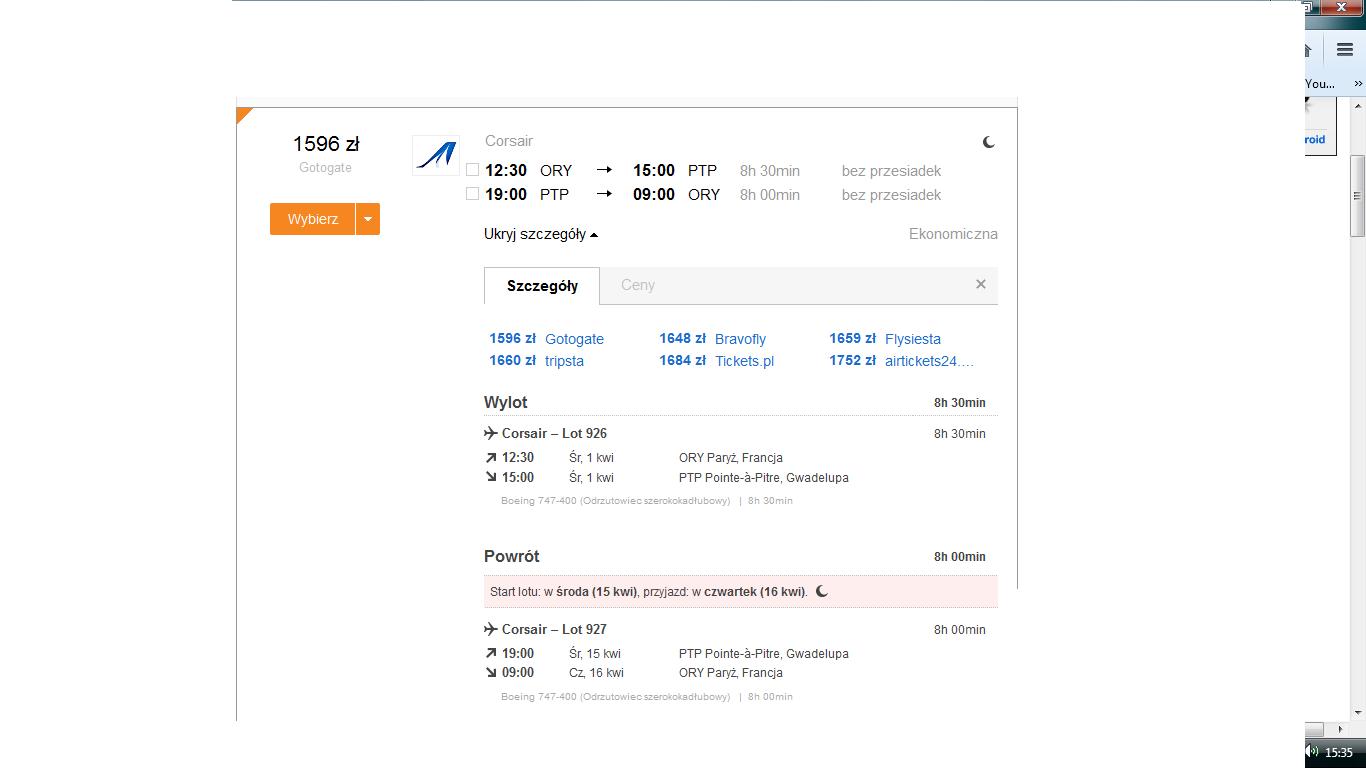Click 'bez przesiadek' on the 19:00 flight row

pyautogui.click(x=891, y=195)
